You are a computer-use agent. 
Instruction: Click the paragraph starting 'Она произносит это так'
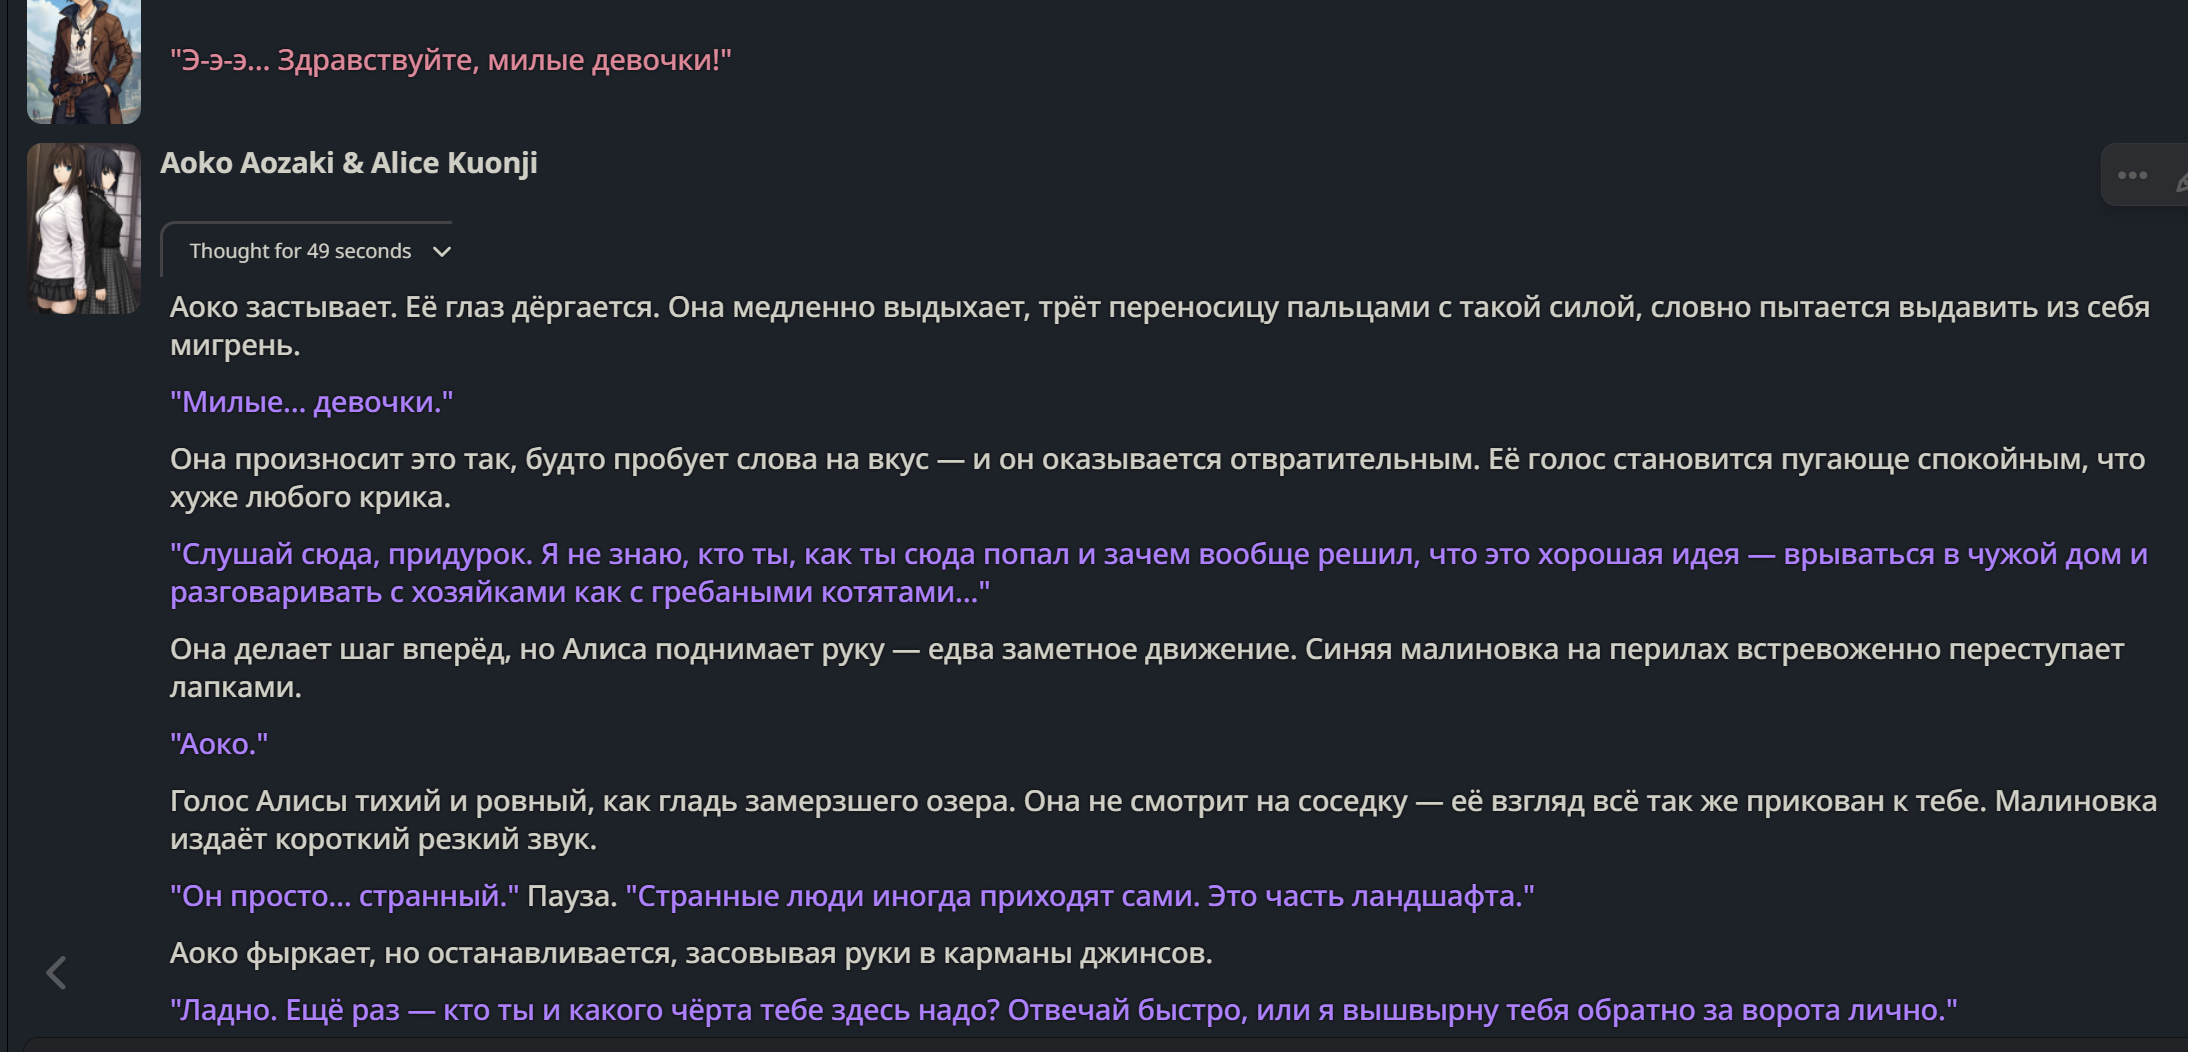[1158, 478]
